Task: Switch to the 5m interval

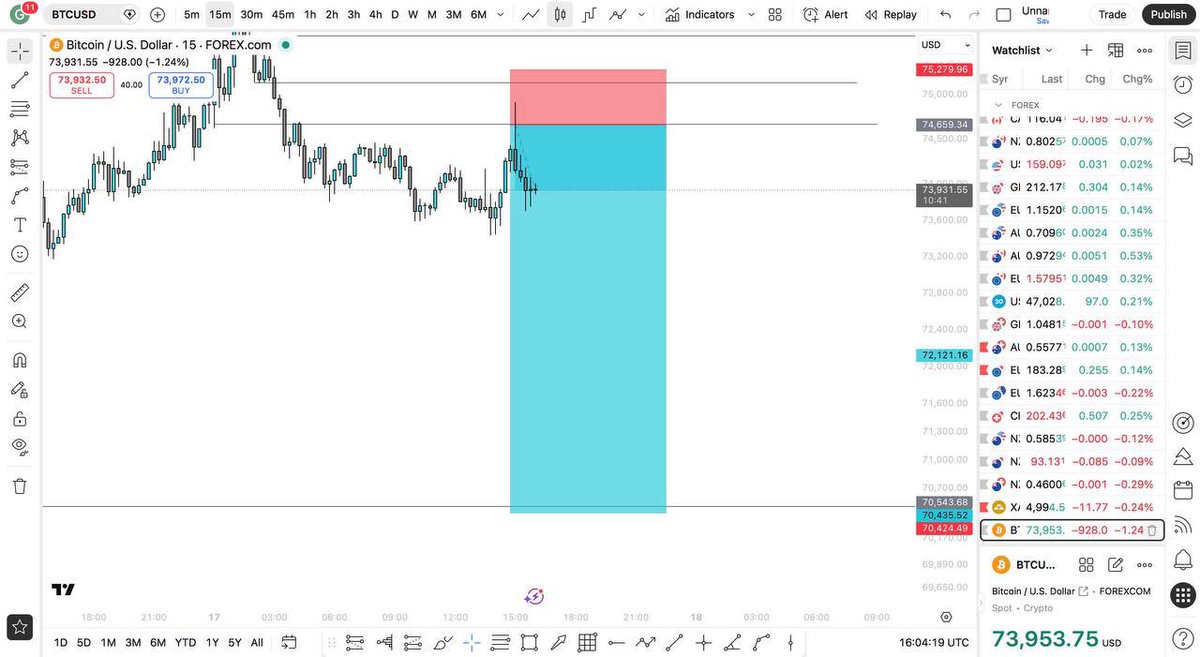Action: 191,15
